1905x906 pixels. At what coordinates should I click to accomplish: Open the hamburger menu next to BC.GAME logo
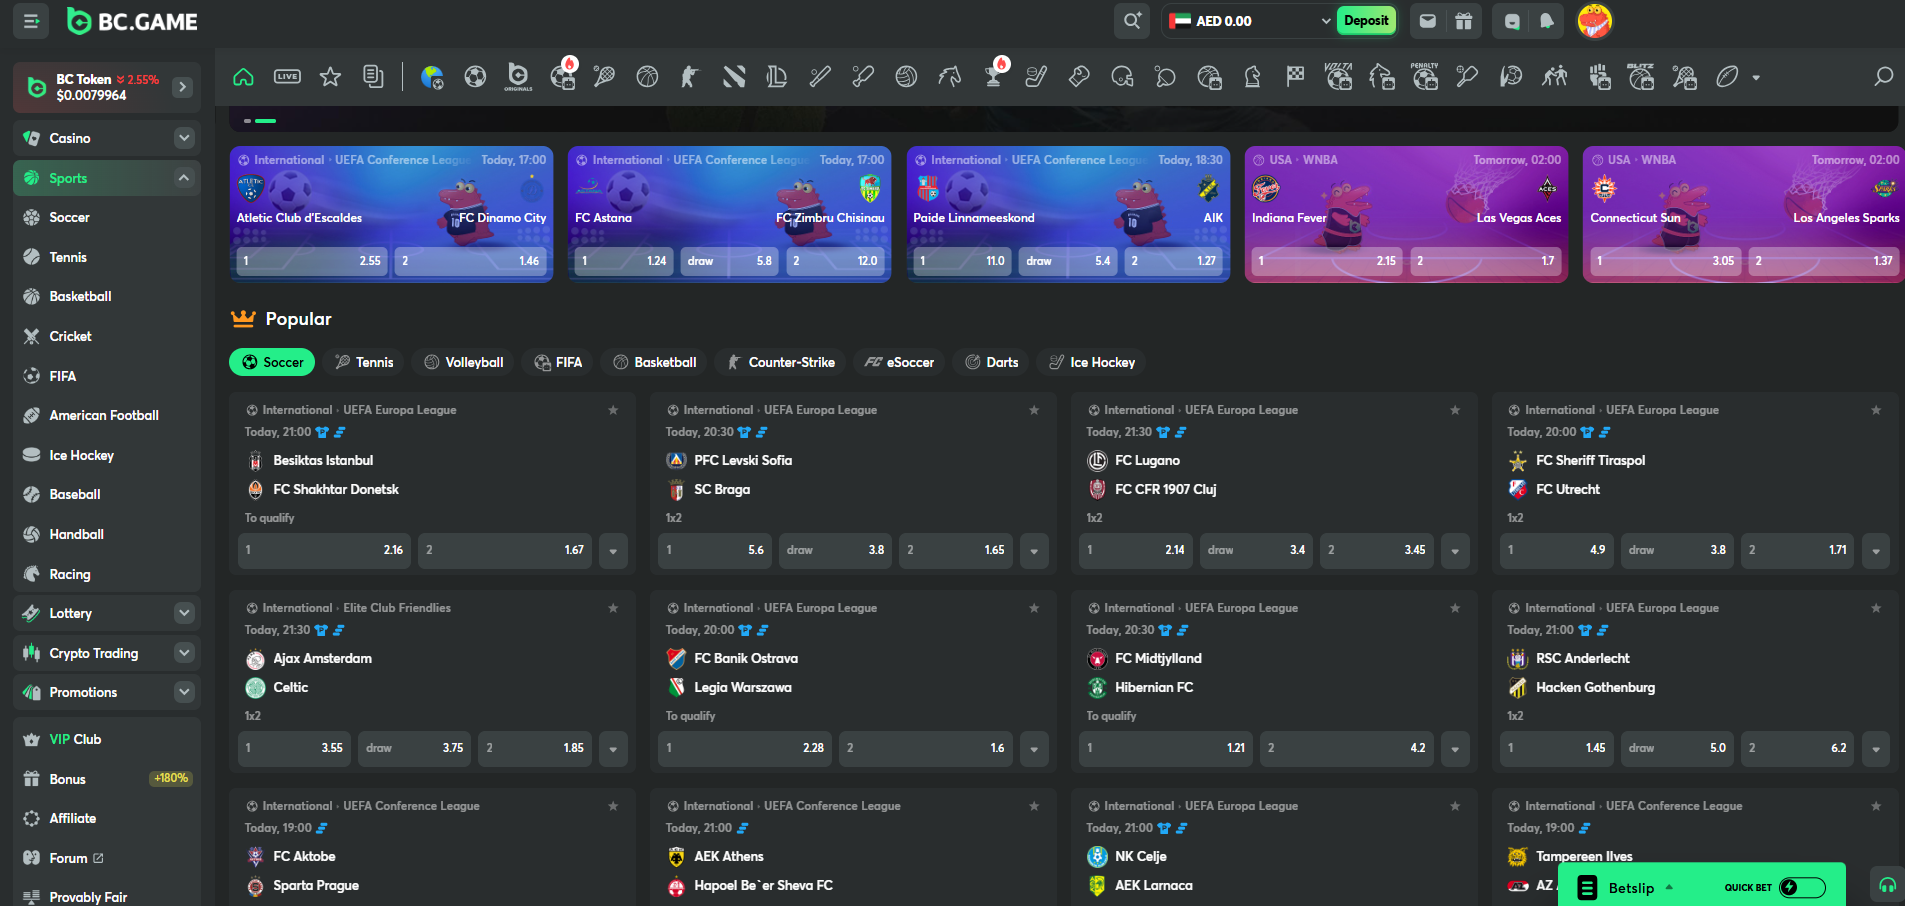pyautogui.click(x=31, y=21)
